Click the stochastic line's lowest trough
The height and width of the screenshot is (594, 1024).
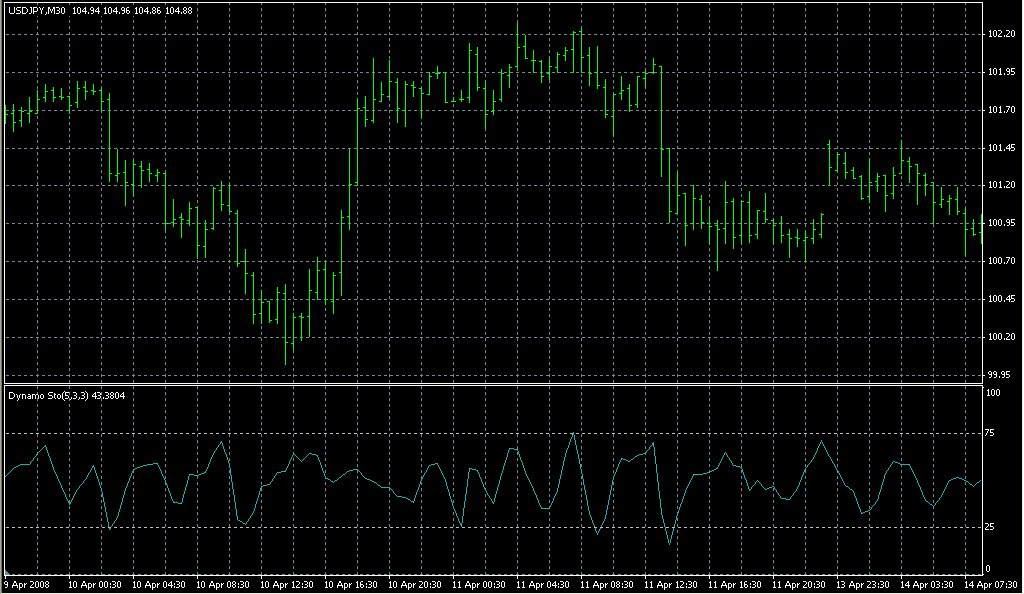[x=669, y=544]
